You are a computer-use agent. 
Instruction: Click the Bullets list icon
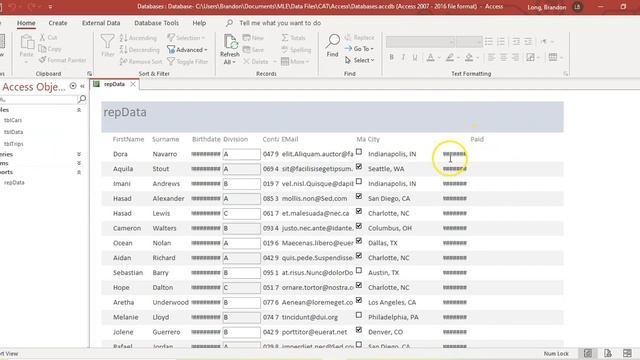pos(489,42)
